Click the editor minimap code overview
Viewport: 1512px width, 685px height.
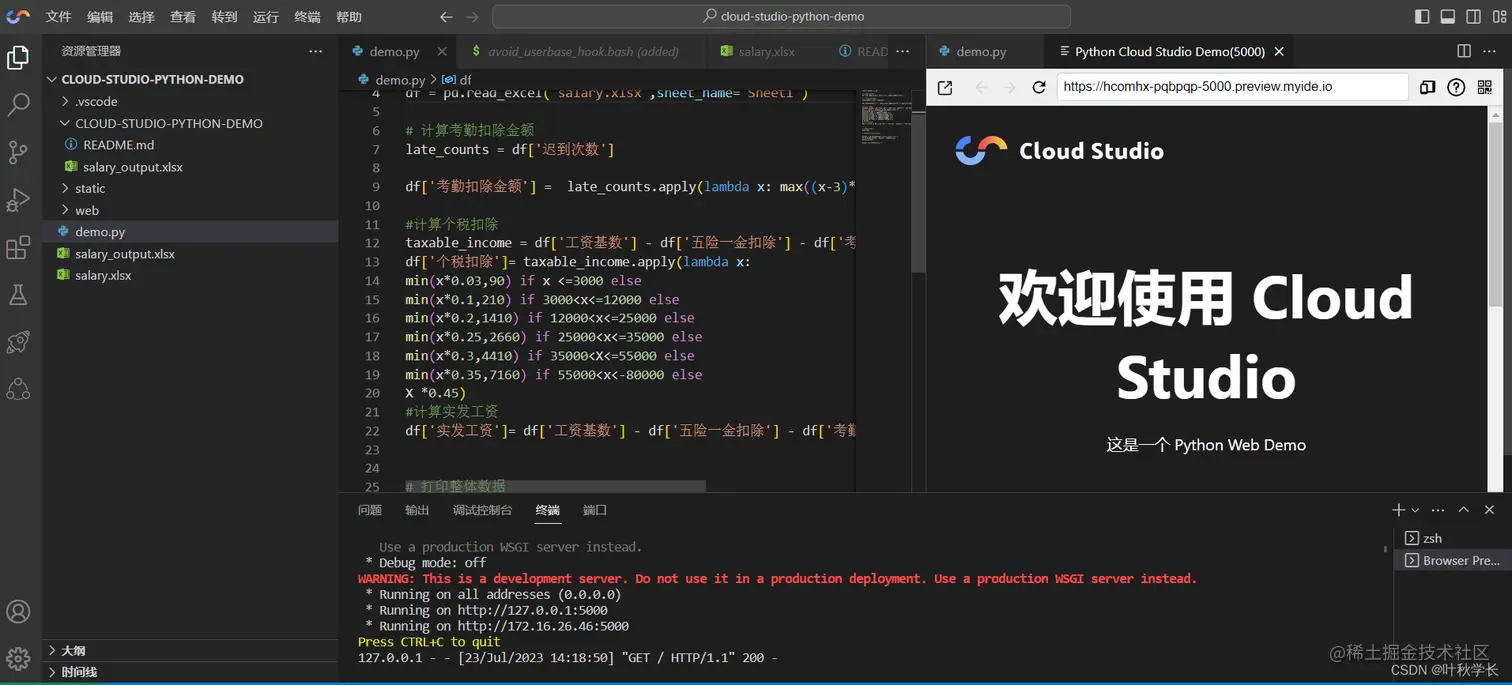click(886, 118)
